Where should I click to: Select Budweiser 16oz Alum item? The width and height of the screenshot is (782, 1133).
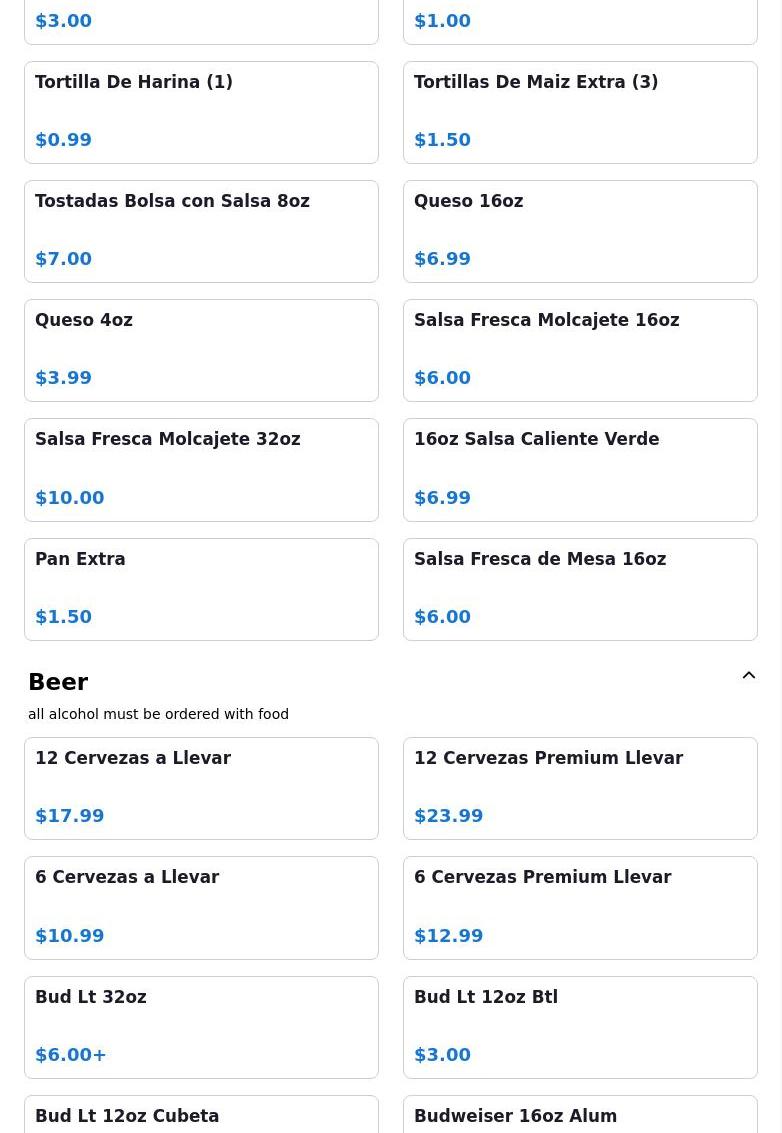point(580,1114)
